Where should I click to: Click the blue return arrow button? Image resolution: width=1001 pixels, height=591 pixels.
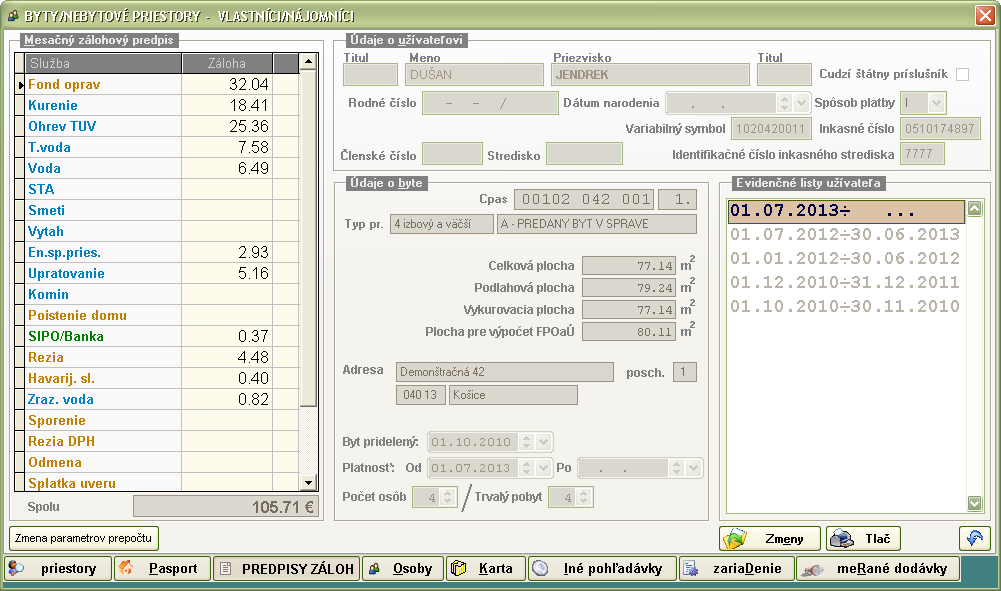pyautogui.click(x=974, y=538)
